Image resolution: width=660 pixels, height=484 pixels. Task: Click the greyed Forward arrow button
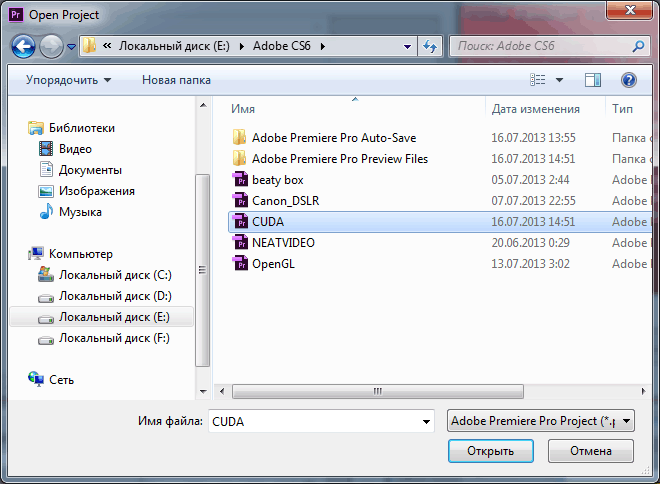pyautogui.click(x=51, y=46)
